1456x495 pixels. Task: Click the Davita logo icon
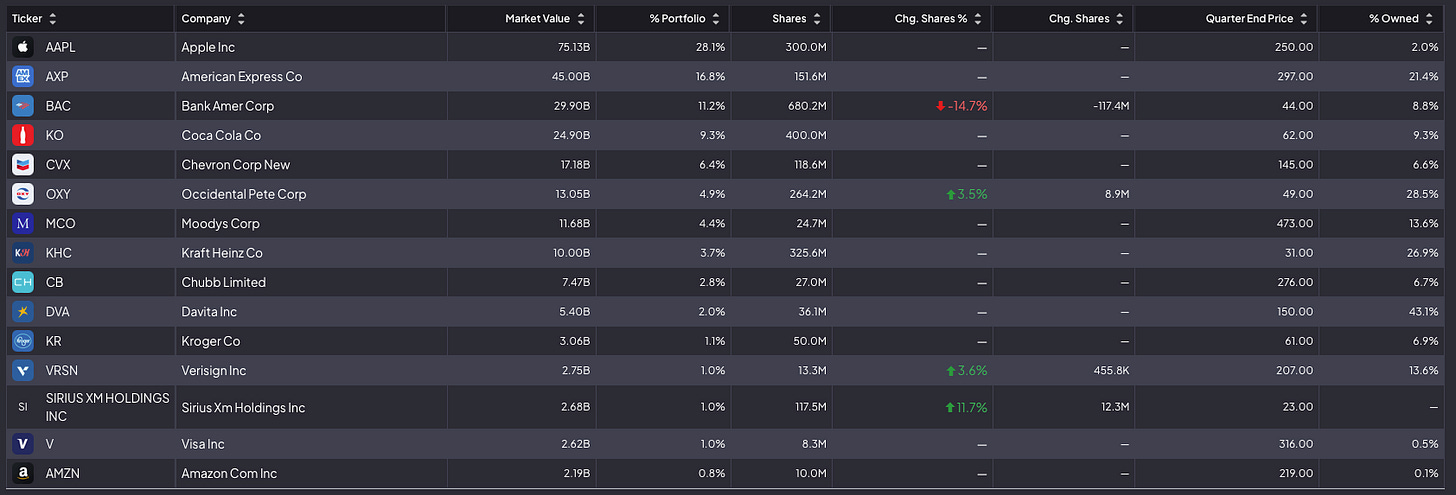23,312
